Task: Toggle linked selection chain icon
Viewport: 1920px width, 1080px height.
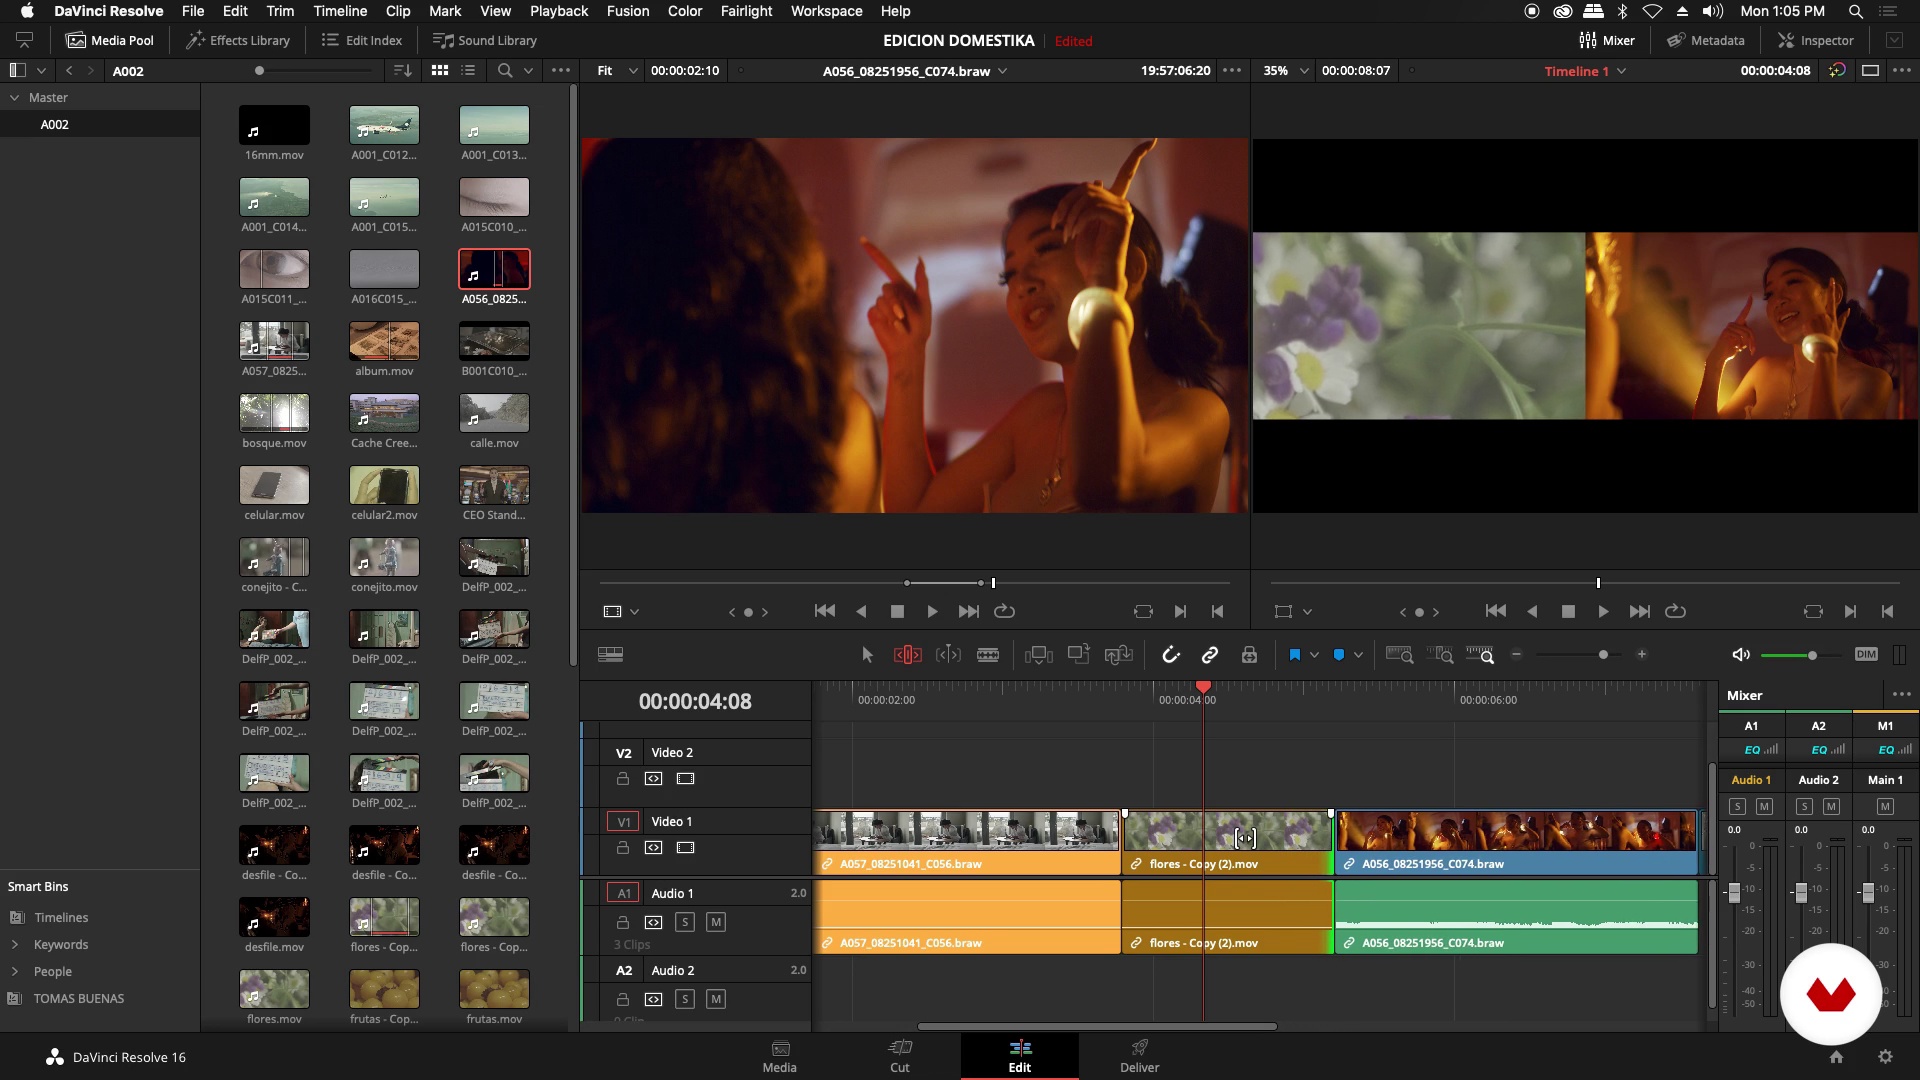Action: pyautogui.click(x=1210, y=655)
